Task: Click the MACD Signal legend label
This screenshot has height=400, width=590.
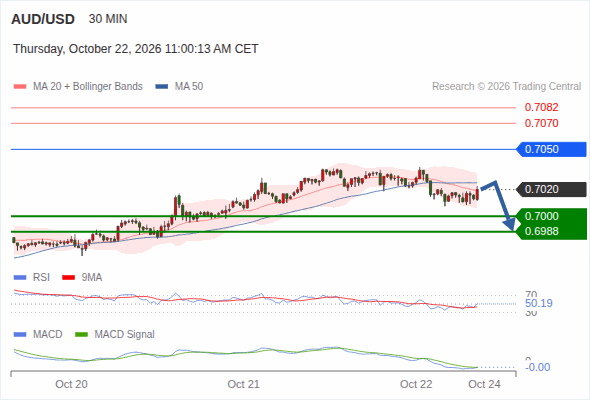Action: pyautogui.click(x=125, y=335)
